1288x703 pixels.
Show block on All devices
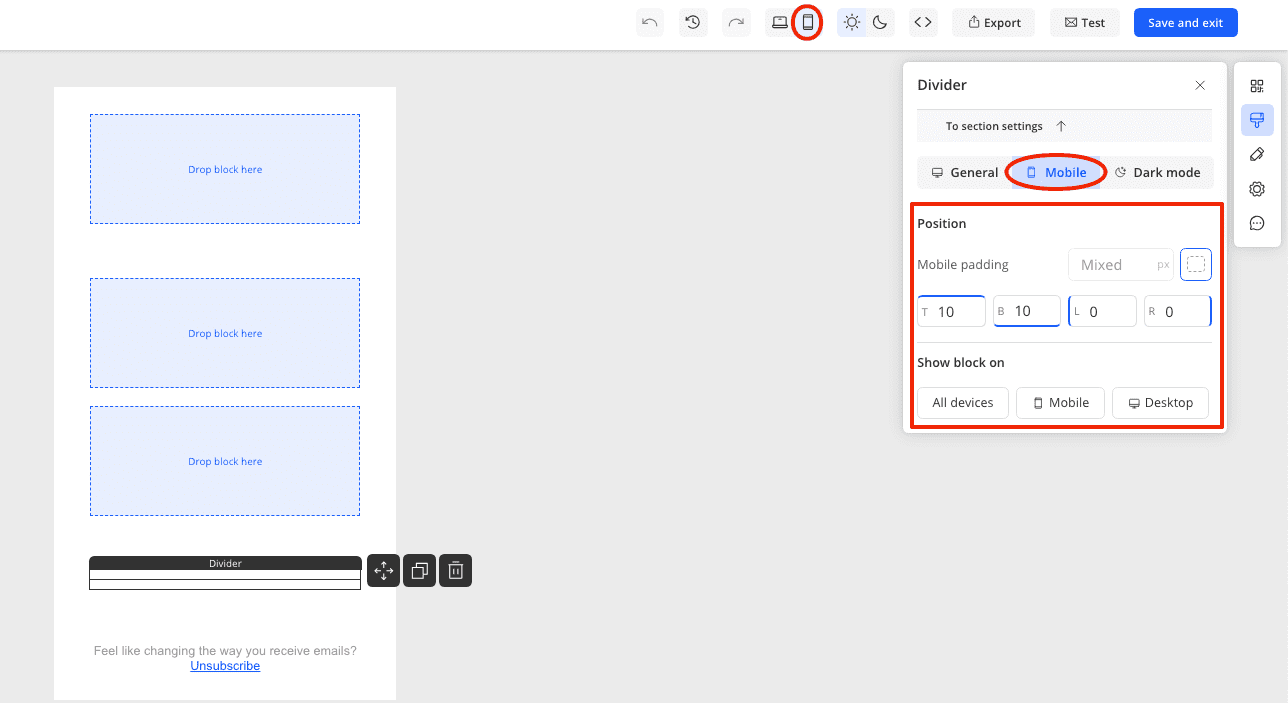click(x=963, y=403)
